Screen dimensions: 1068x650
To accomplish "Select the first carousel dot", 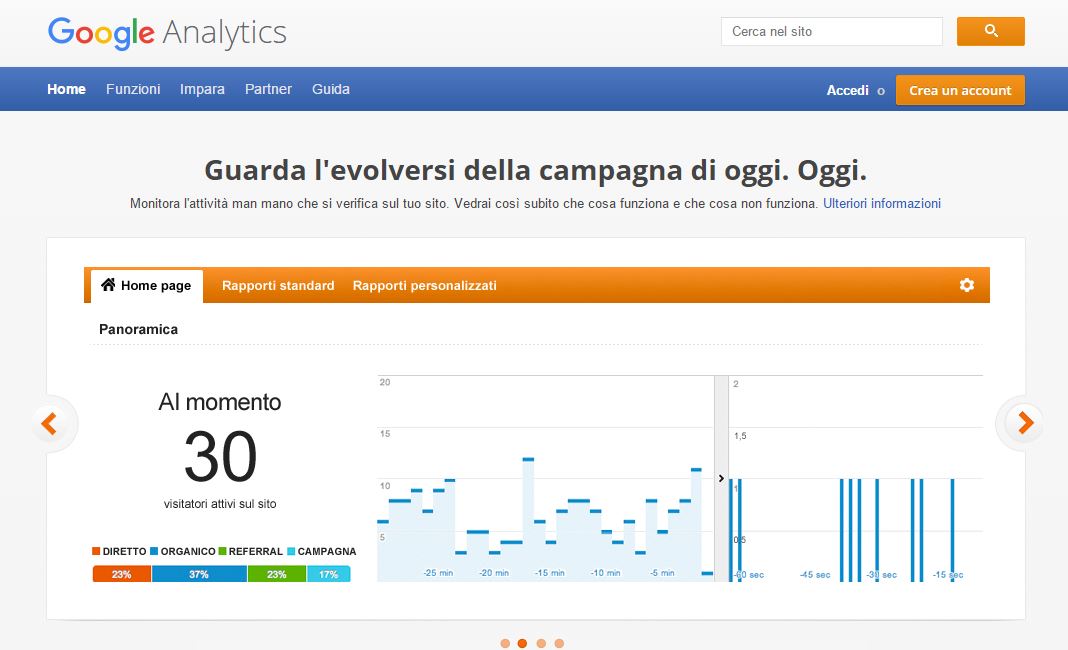I will pyautogui.click(x=505, y=643).
